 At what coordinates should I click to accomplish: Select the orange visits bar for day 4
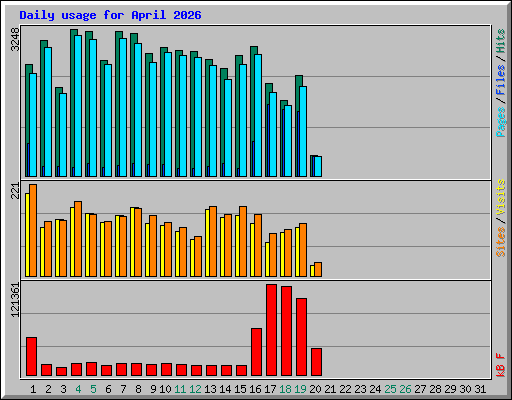tap(78, 239)
